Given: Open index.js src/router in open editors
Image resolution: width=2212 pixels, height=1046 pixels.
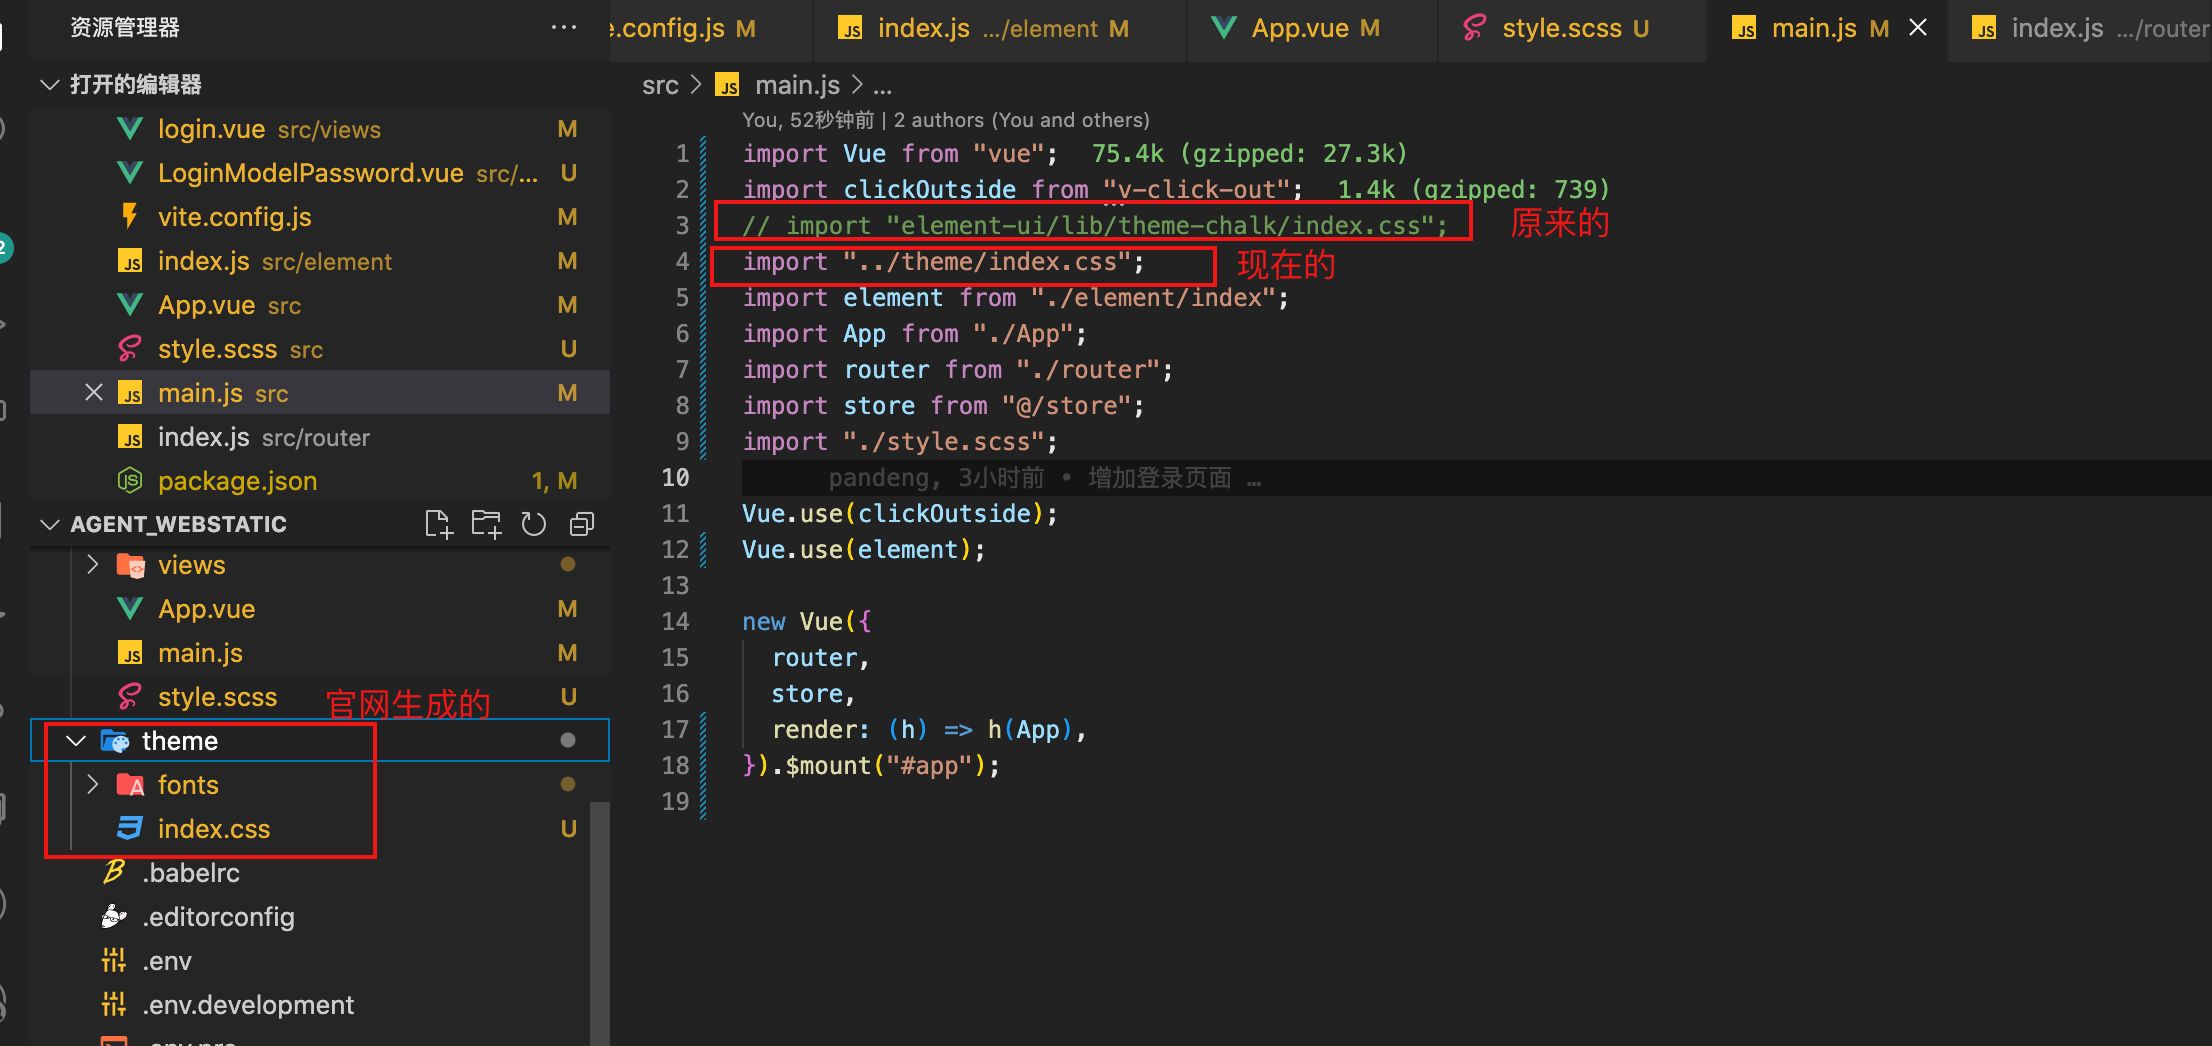Looking at the screenshot, I should point(320,437).
